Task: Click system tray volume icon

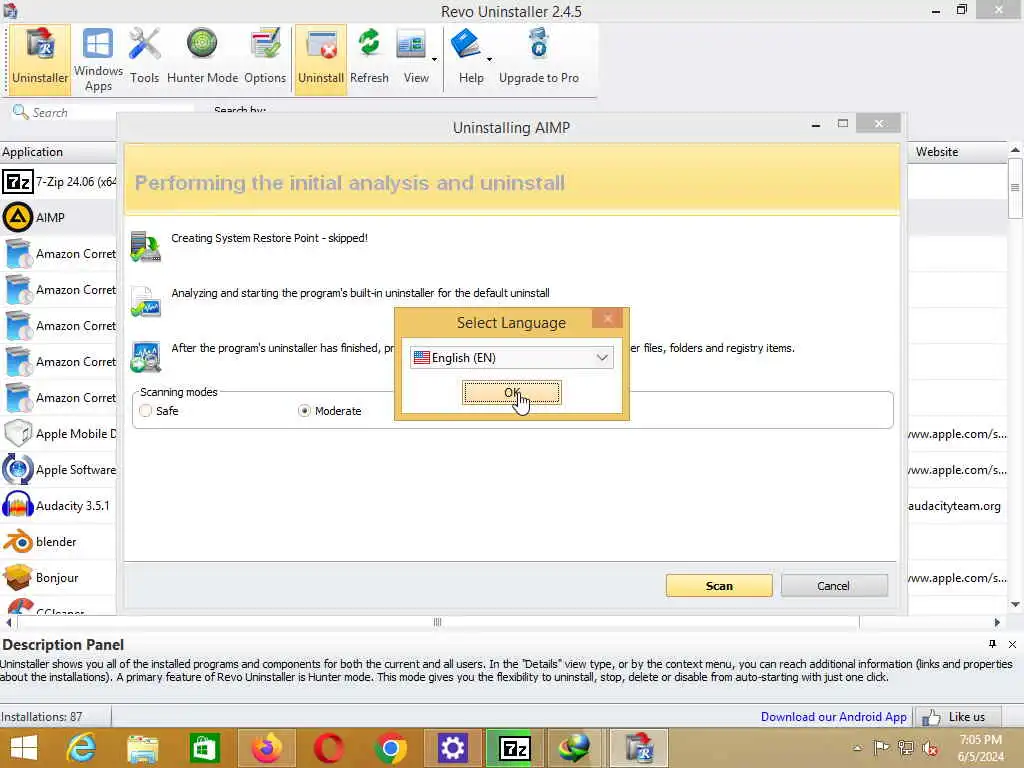Action: pyautogui.click(x=931, y=748)
